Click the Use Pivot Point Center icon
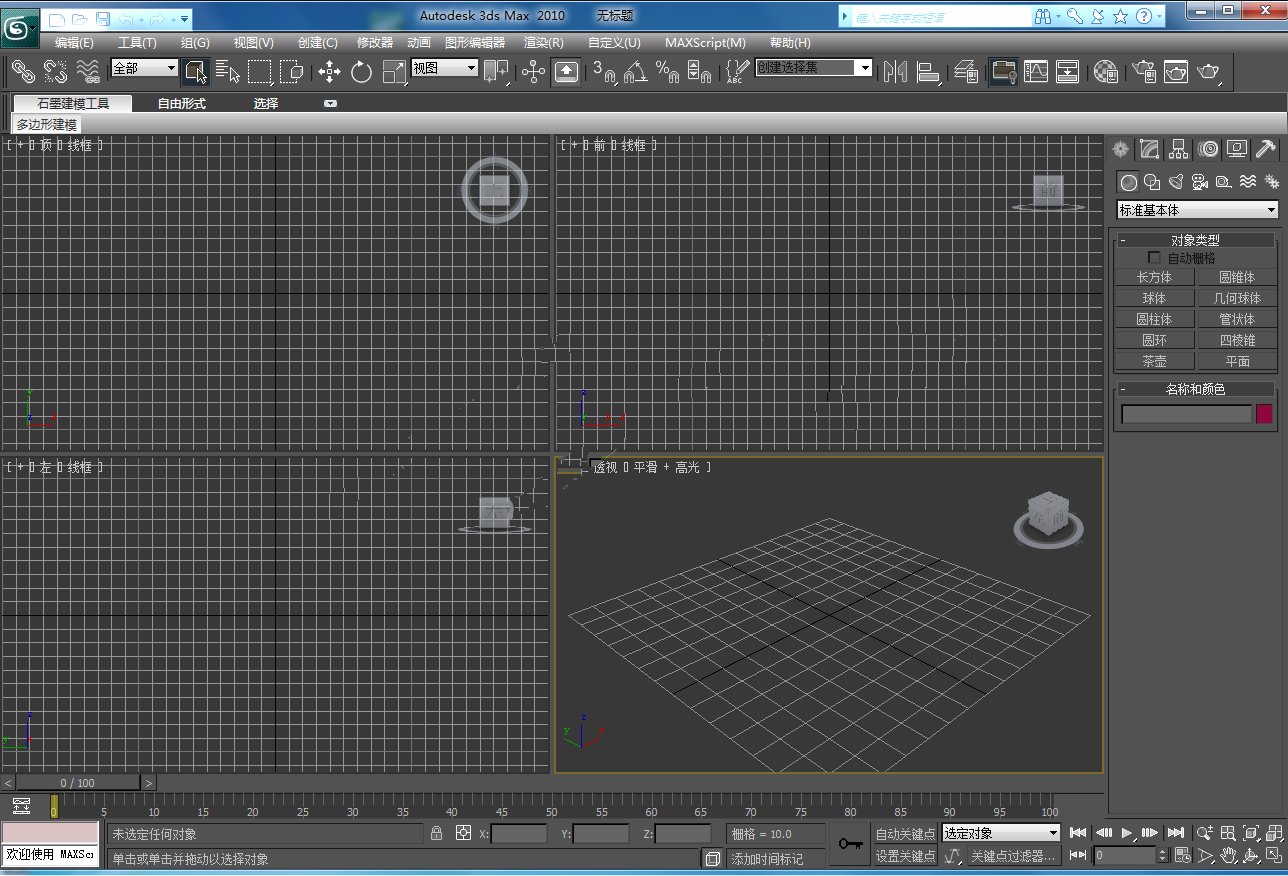This screenshot has width=1288, height=876. [x=496, y=71]
